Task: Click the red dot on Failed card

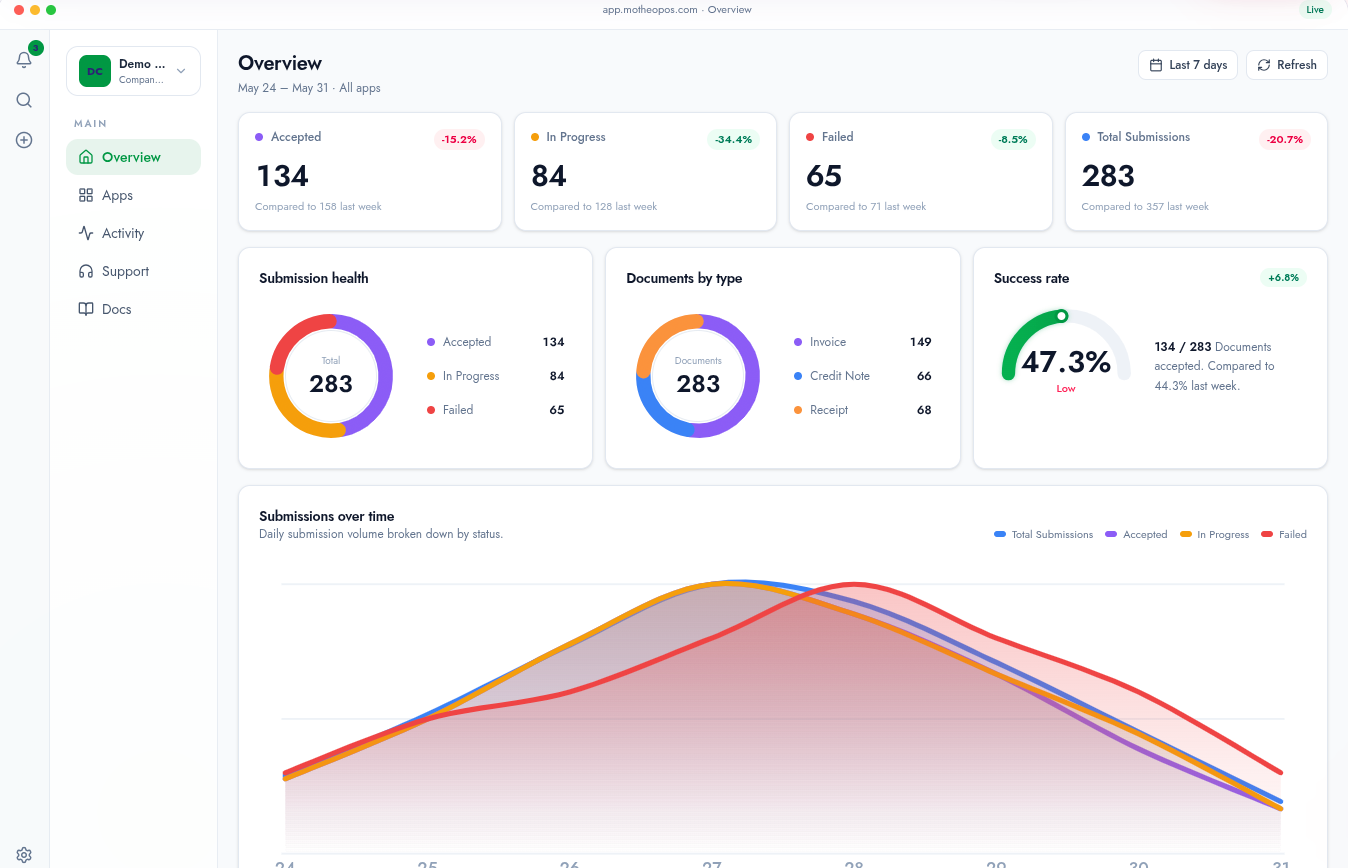Action: [x=810, y=137]
